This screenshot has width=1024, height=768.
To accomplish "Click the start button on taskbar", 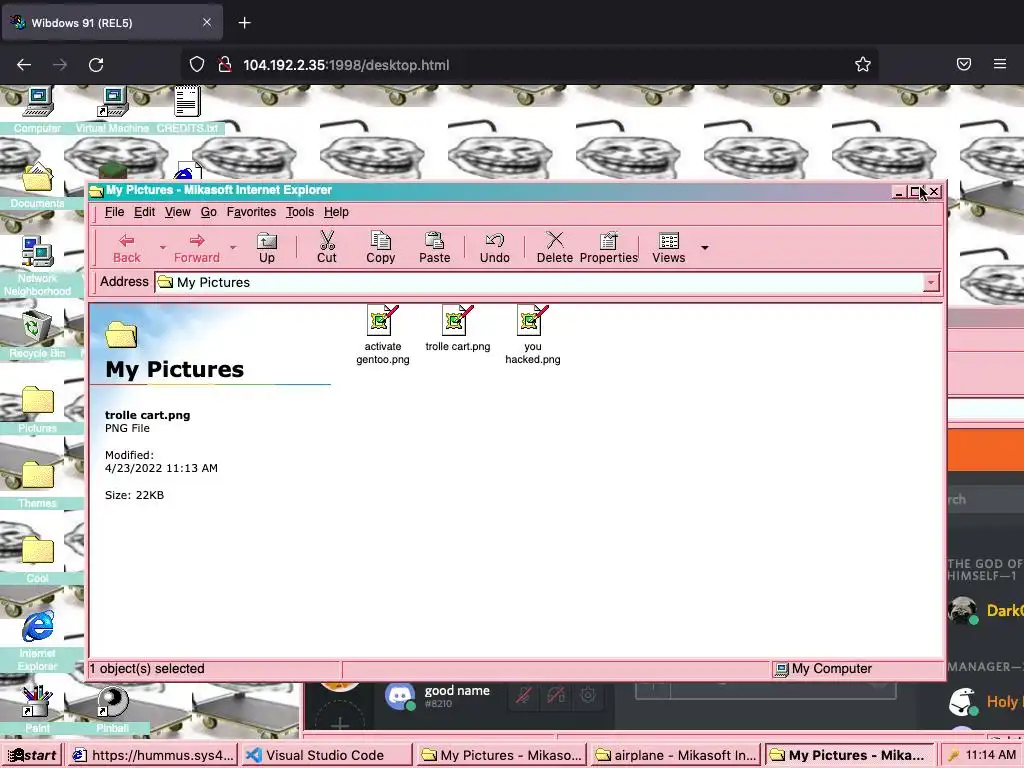I will pyautogui.click(x=32, y=755).
